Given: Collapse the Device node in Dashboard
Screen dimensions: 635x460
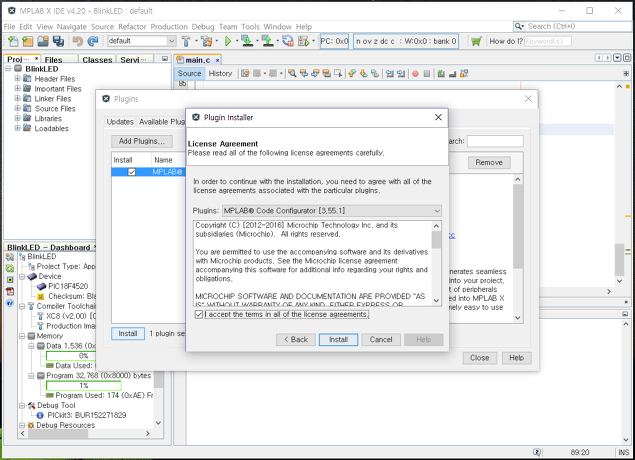Looking at the screenshot, I should click(x=22, y=277).
